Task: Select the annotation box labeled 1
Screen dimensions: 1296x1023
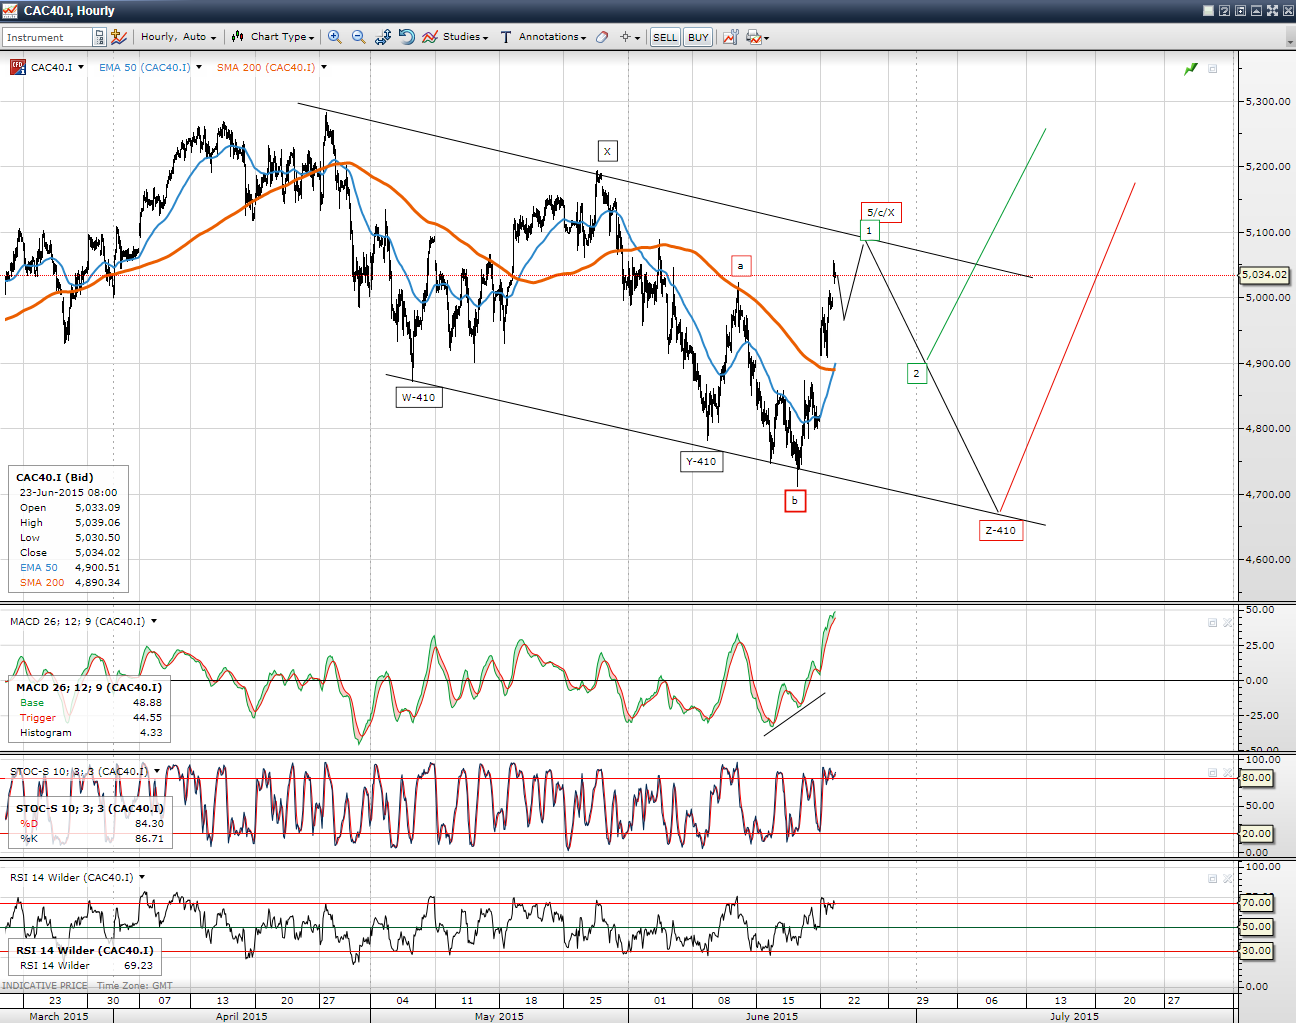Action: pyautogui.click(x=869, y=230)
